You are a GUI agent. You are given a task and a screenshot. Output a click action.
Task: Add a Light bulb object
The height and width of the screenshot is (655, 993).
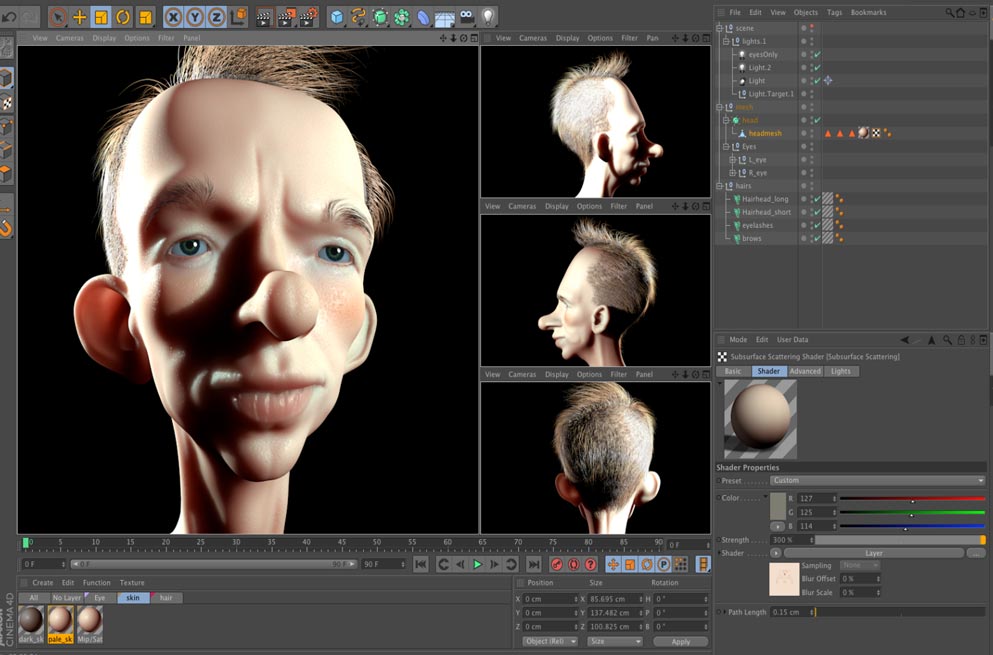(x=488, y=17)
